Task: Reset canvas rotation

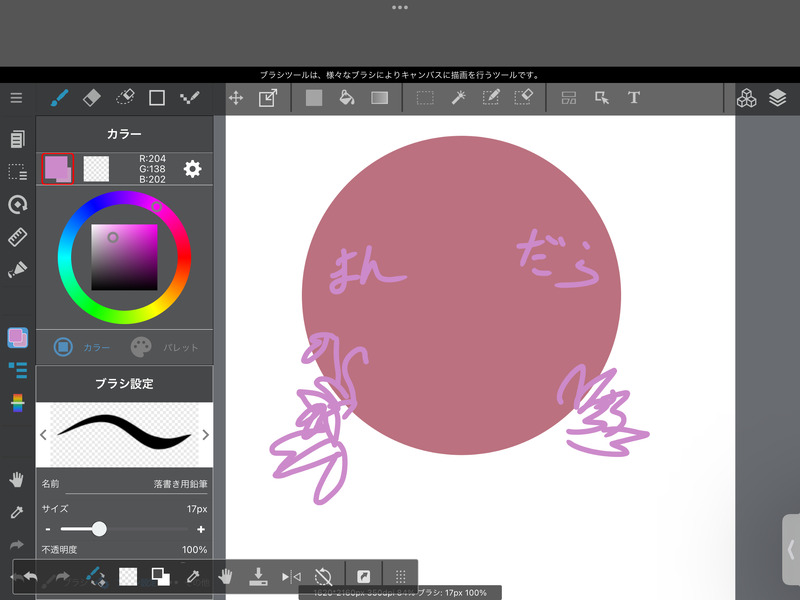Action: tap(323, 577)
